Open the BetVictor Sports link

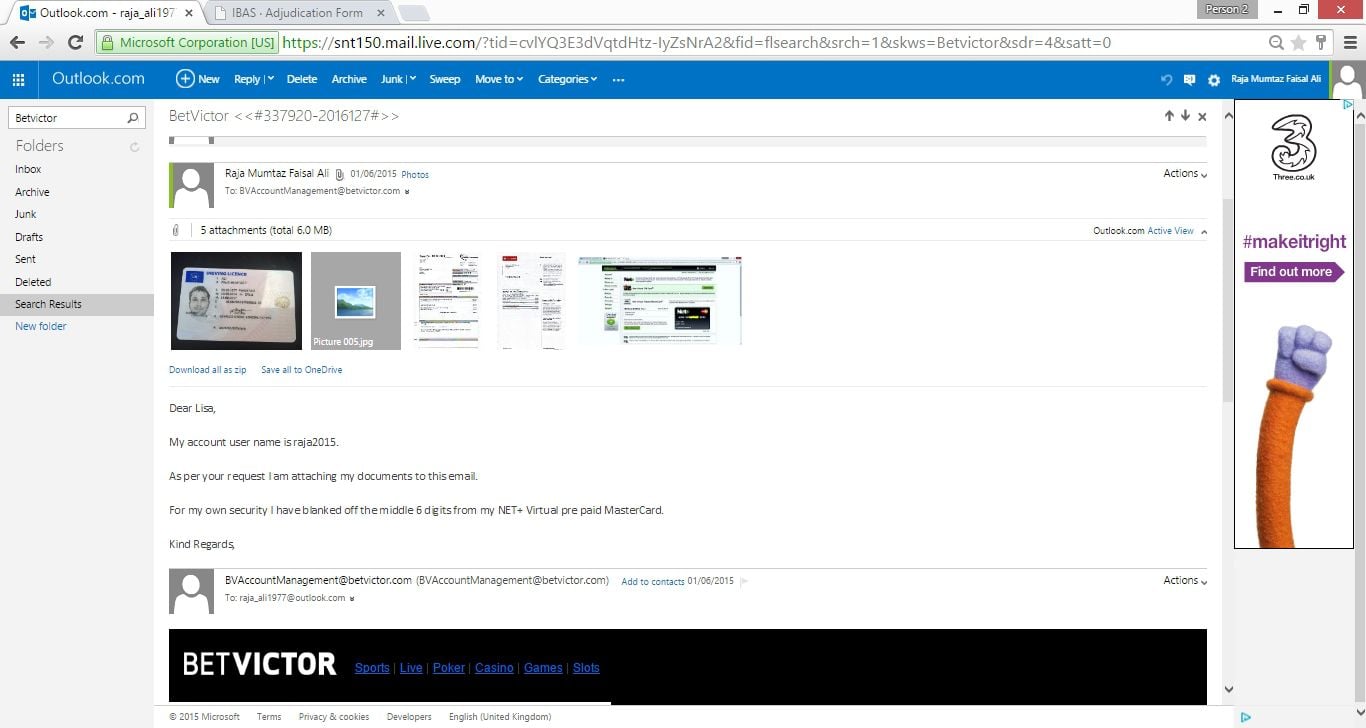pyautogui.click(x=372, y=668)
